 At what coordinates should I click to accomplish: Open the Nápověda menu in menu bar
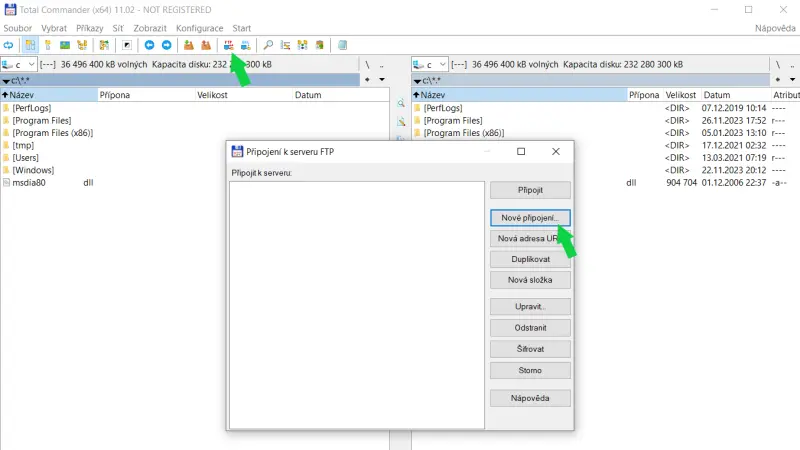click(775, 28)
